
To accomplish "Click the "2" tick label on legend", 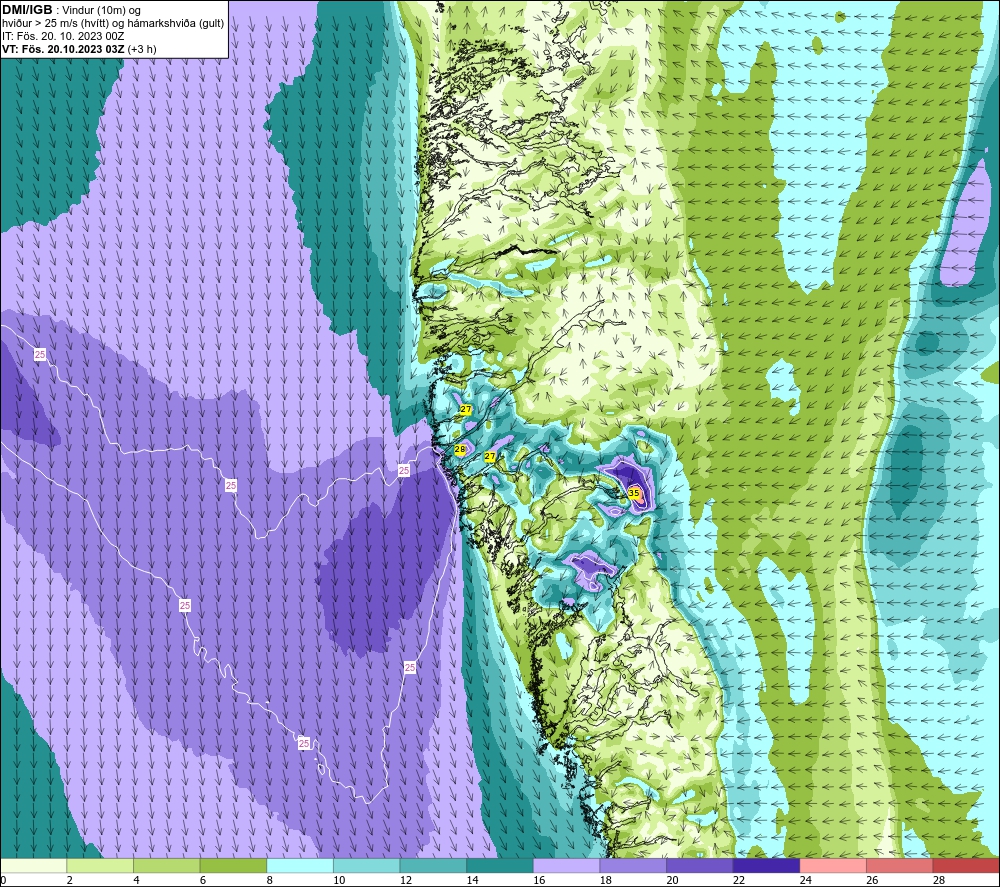I will click(x=70, y=880).
